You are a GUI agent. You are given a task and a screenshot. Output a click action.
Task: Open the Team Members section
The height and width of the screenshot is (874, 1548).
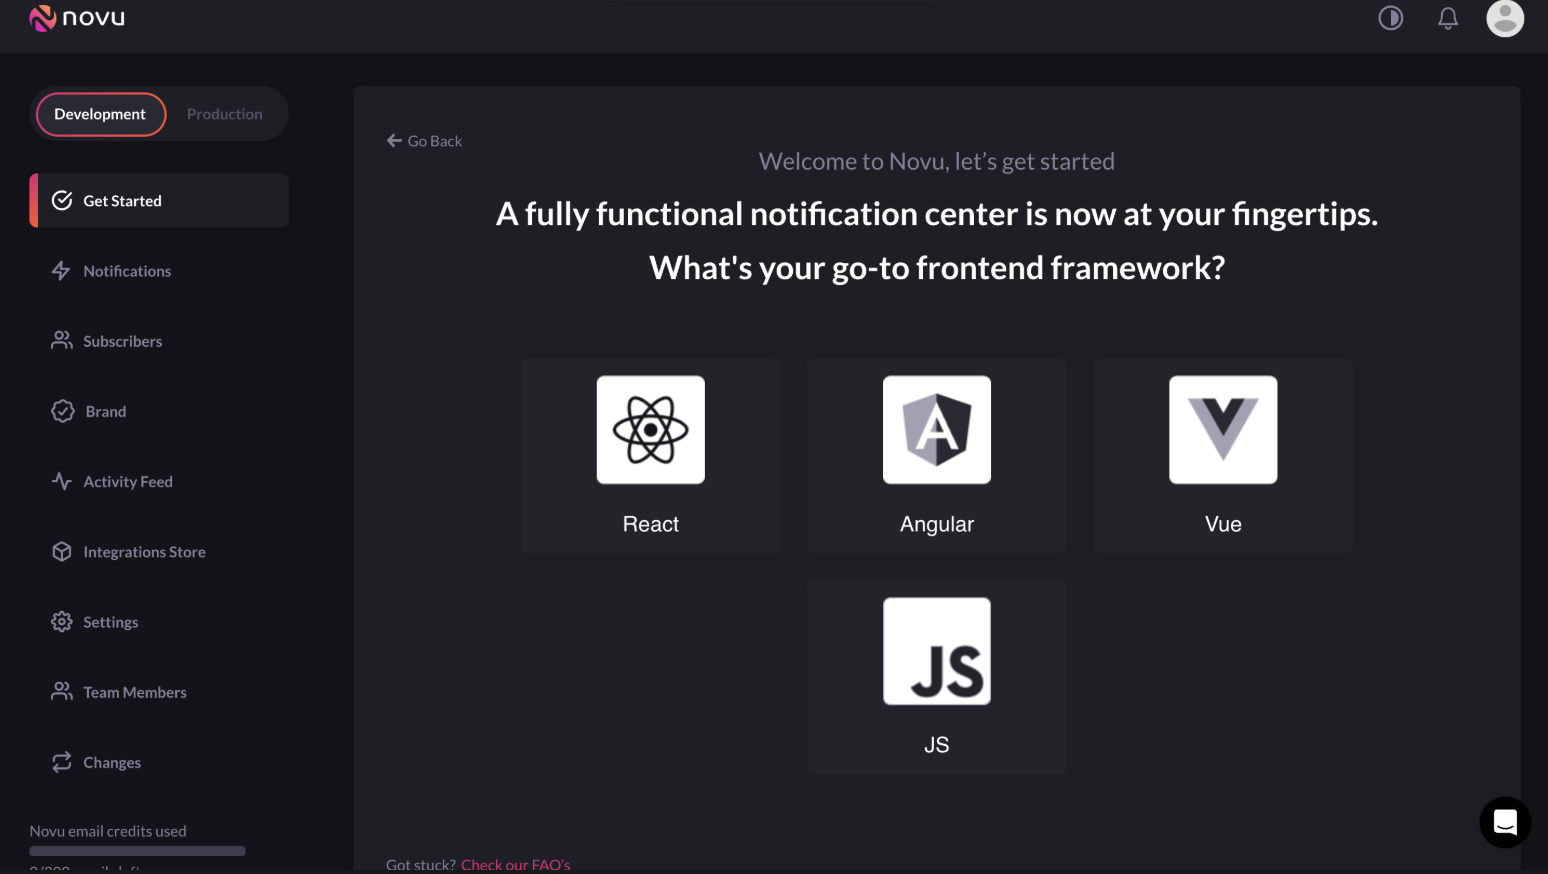pos(134,691)
